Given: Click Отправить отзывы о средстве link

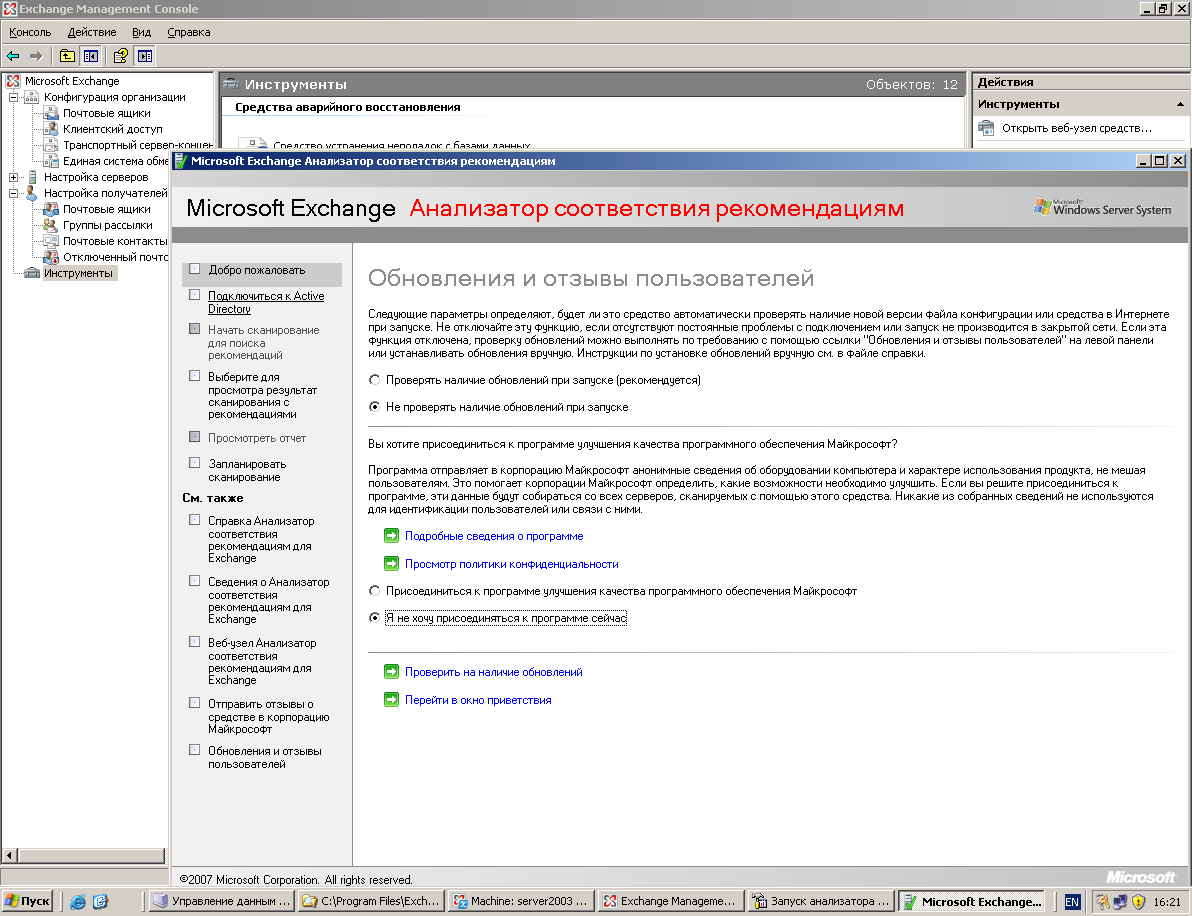Looking at the screenshot, I should tap(268, 716).
